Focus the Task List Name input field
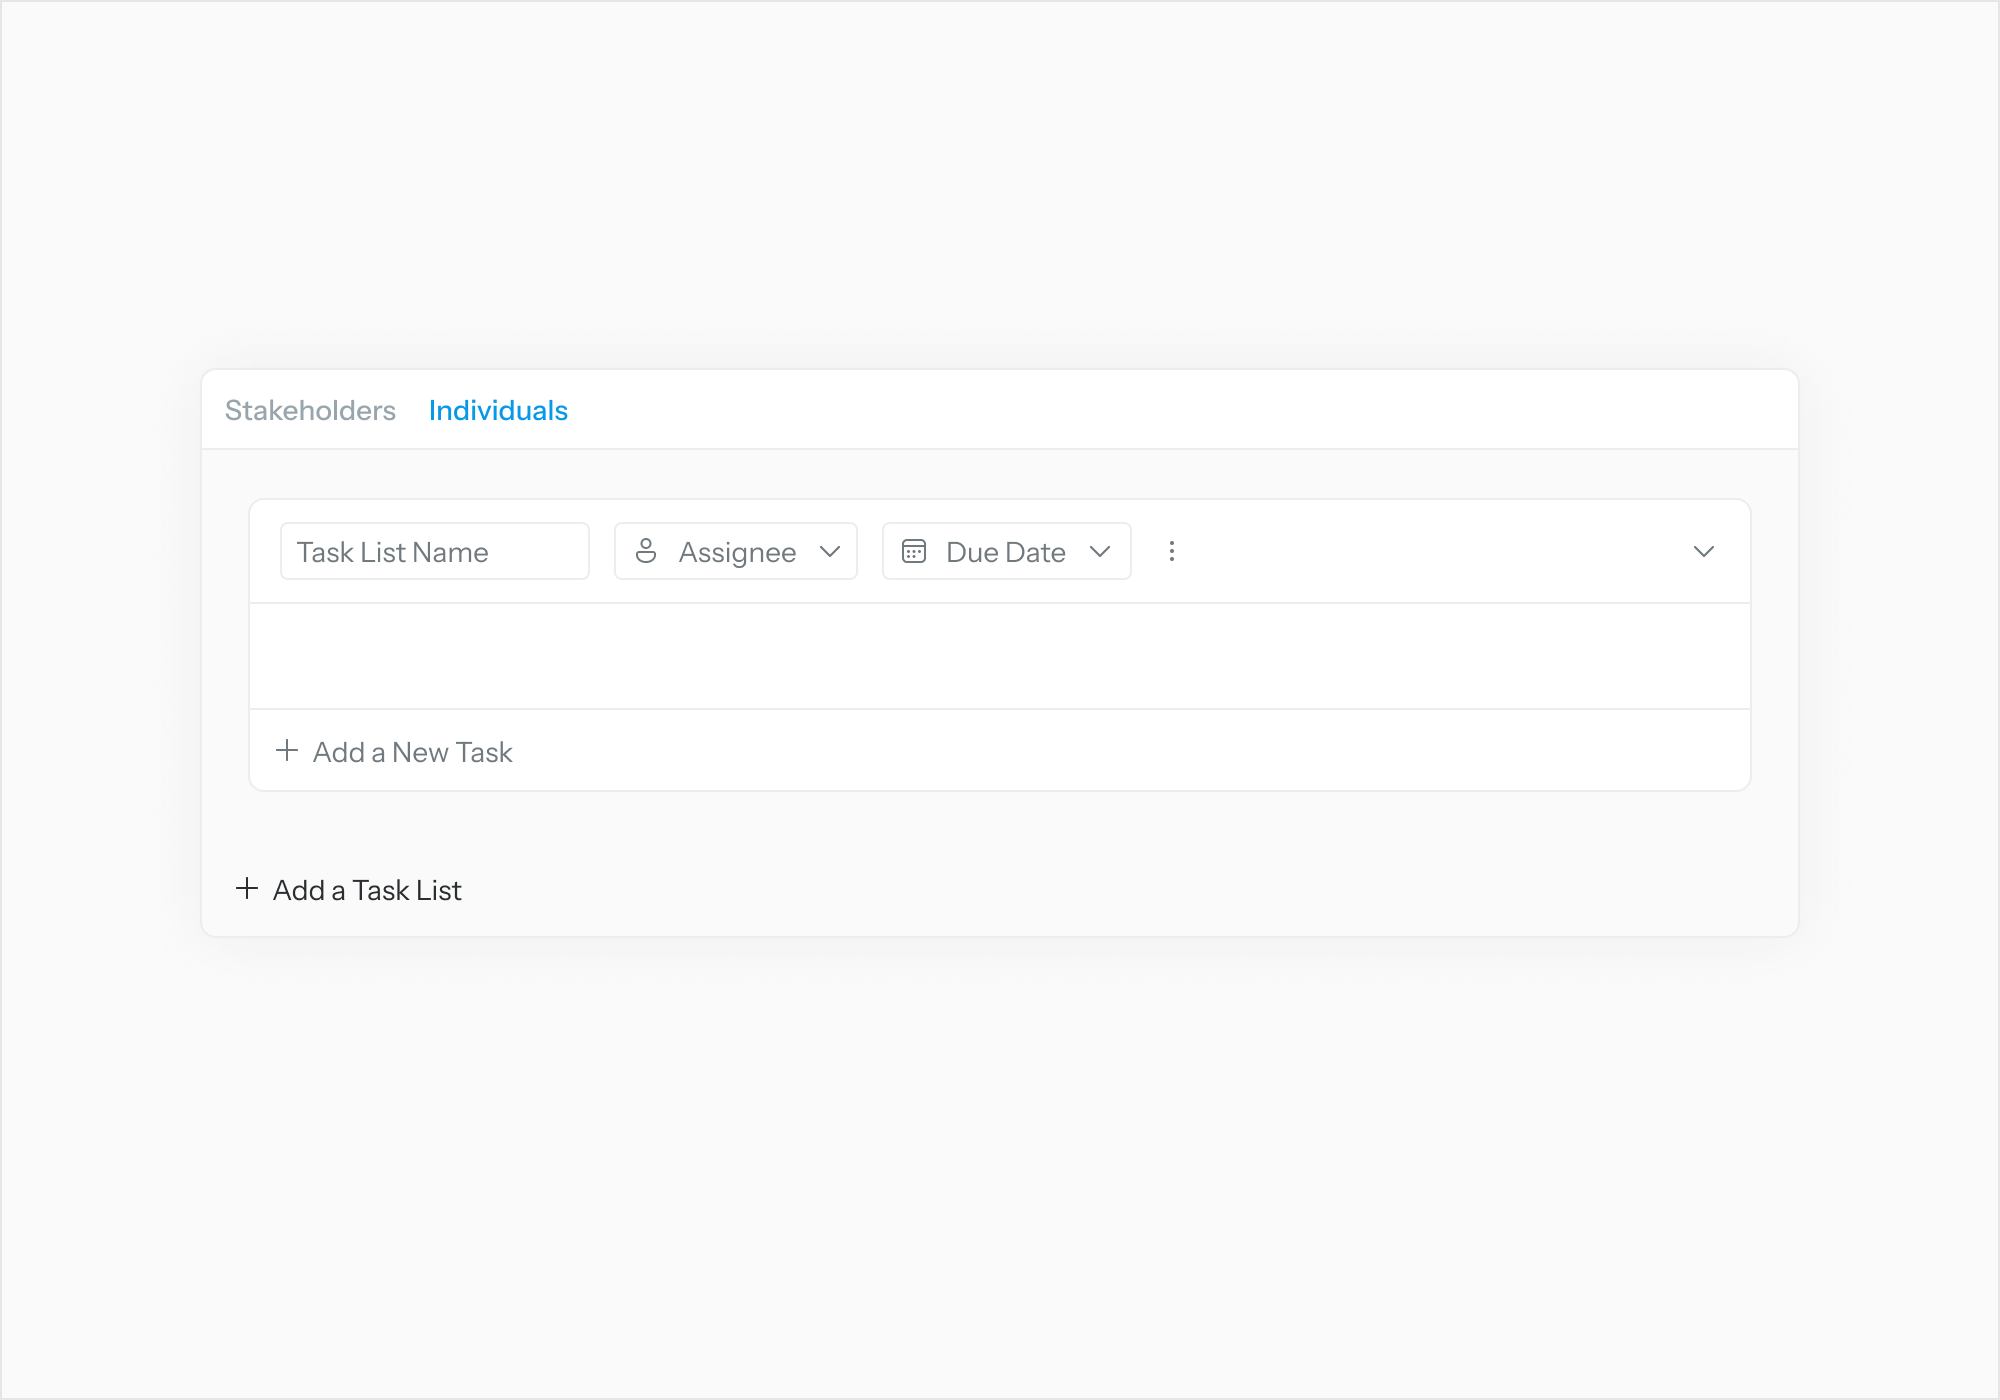Screen dimensions: 2000x1400 point(435,551)
